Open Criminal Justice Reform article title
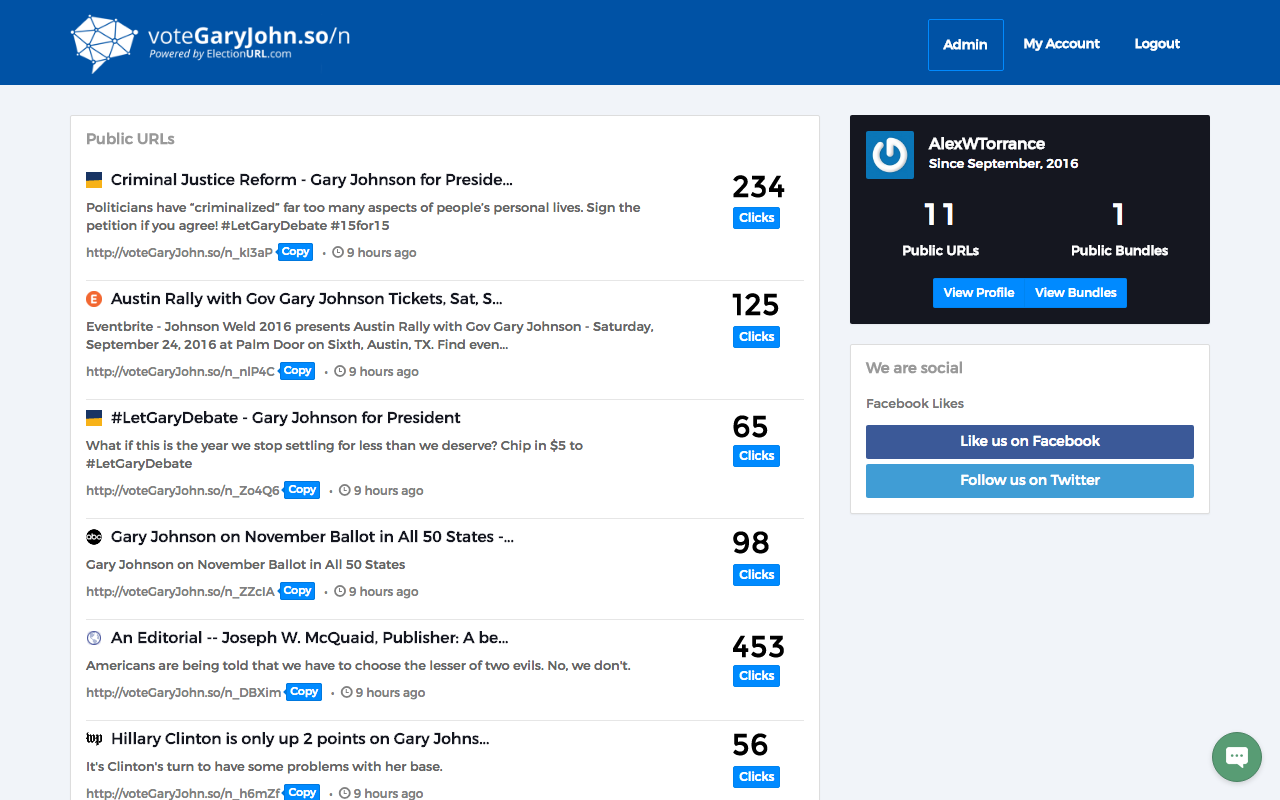This screenshot has height=800, width=1280. pos(312,180)
